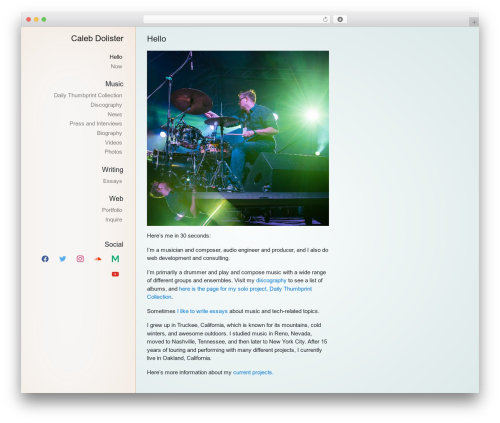Click the Social section heading

(114, 244)
